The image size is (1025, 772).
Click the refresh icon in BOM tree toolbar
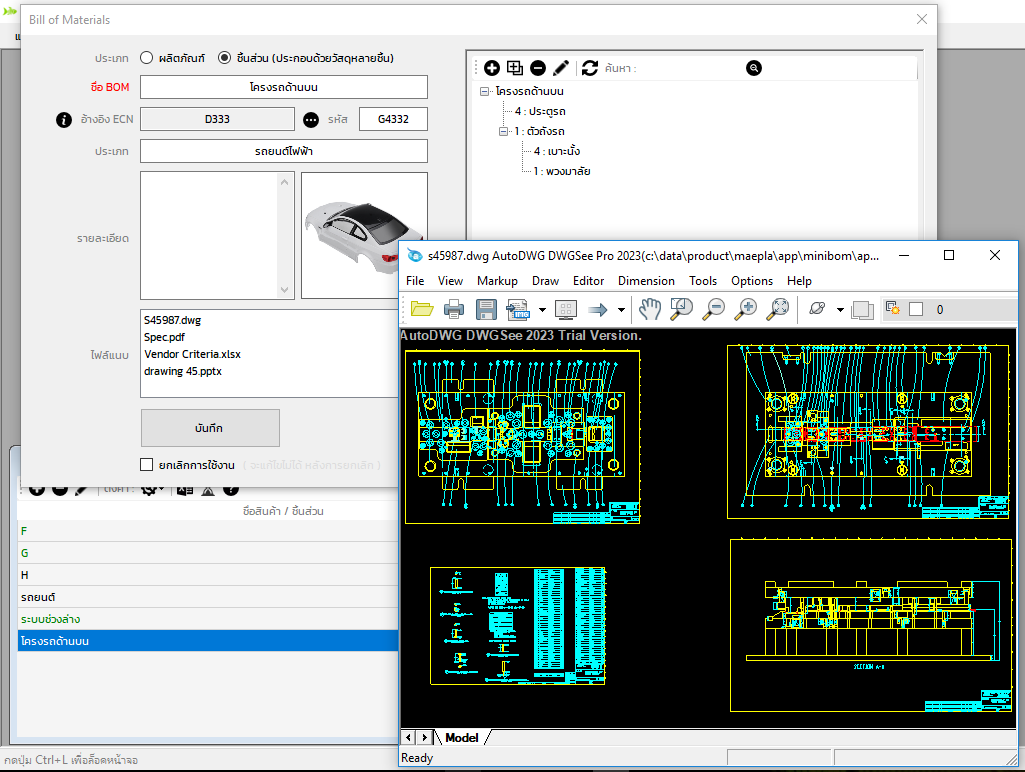(x=590, y=68)
